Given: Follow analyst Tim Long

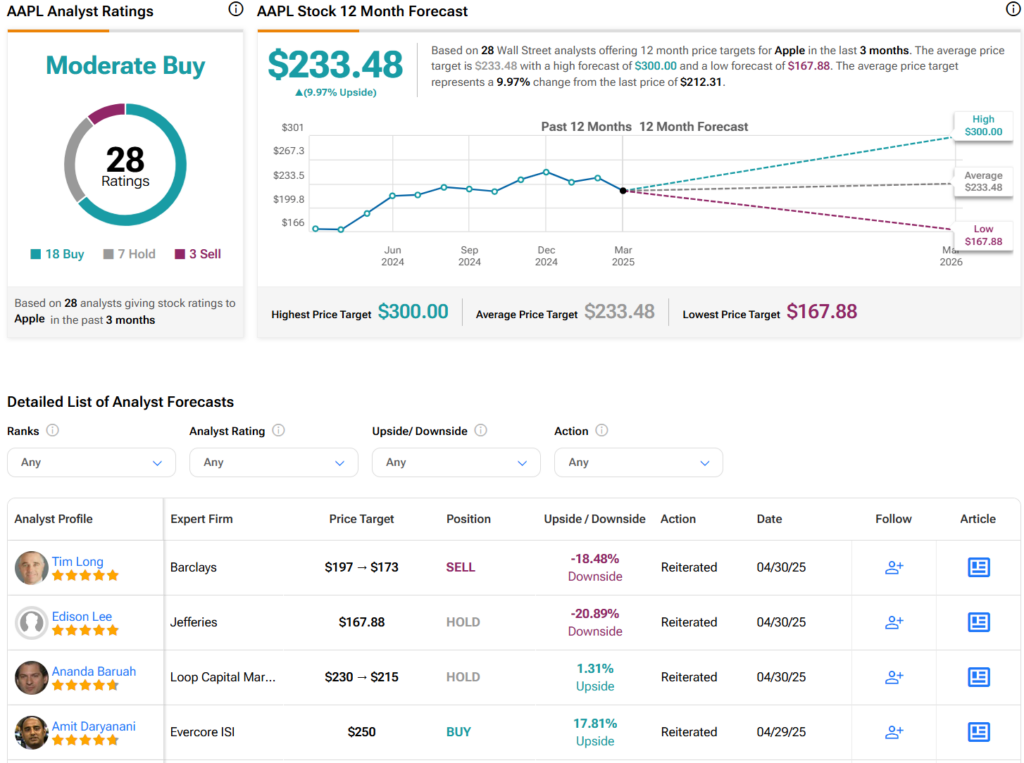Looking at the screenshot, I should (x=893, y=567).
